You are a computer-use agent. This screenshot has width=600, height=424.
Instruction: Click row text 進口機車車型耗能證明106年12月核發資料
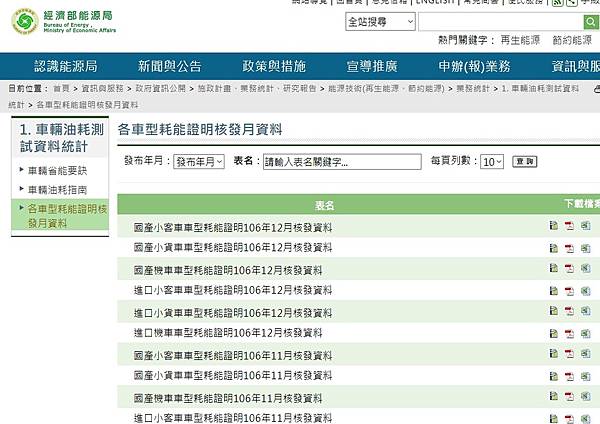(x=228, y=333)
